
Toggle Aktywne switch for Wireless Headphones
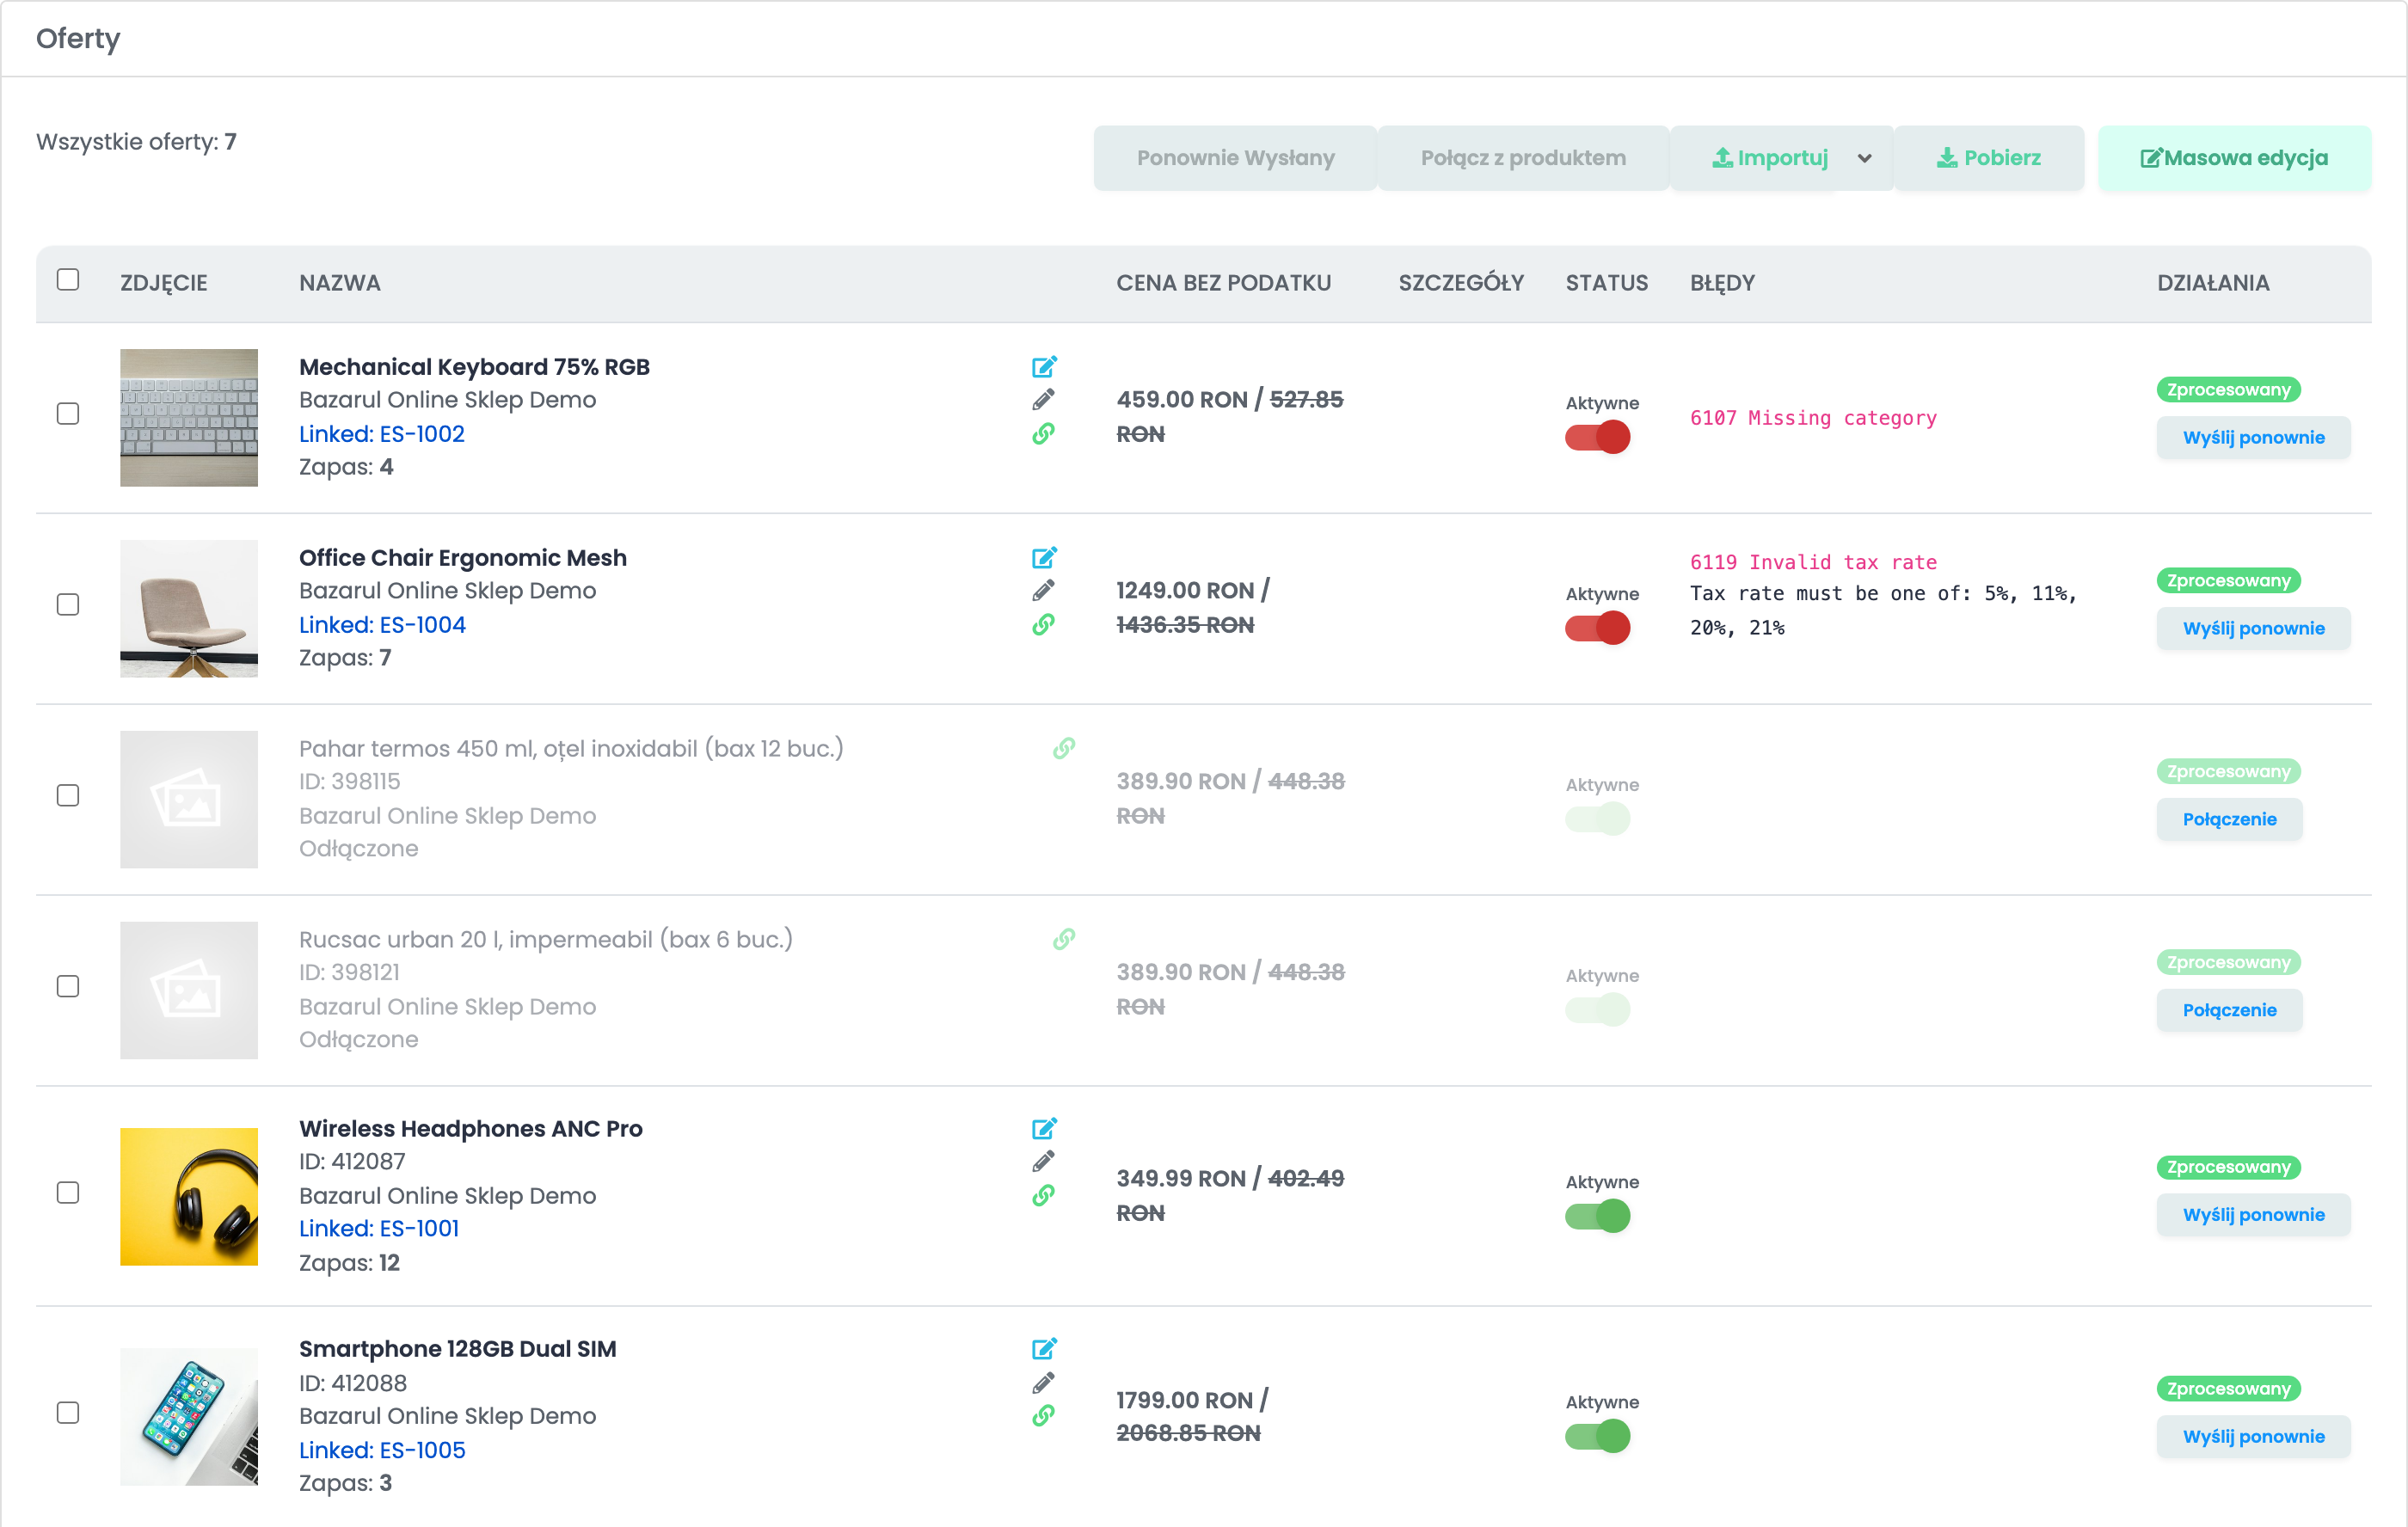pyautogui.click(x=1597, y=1216)
